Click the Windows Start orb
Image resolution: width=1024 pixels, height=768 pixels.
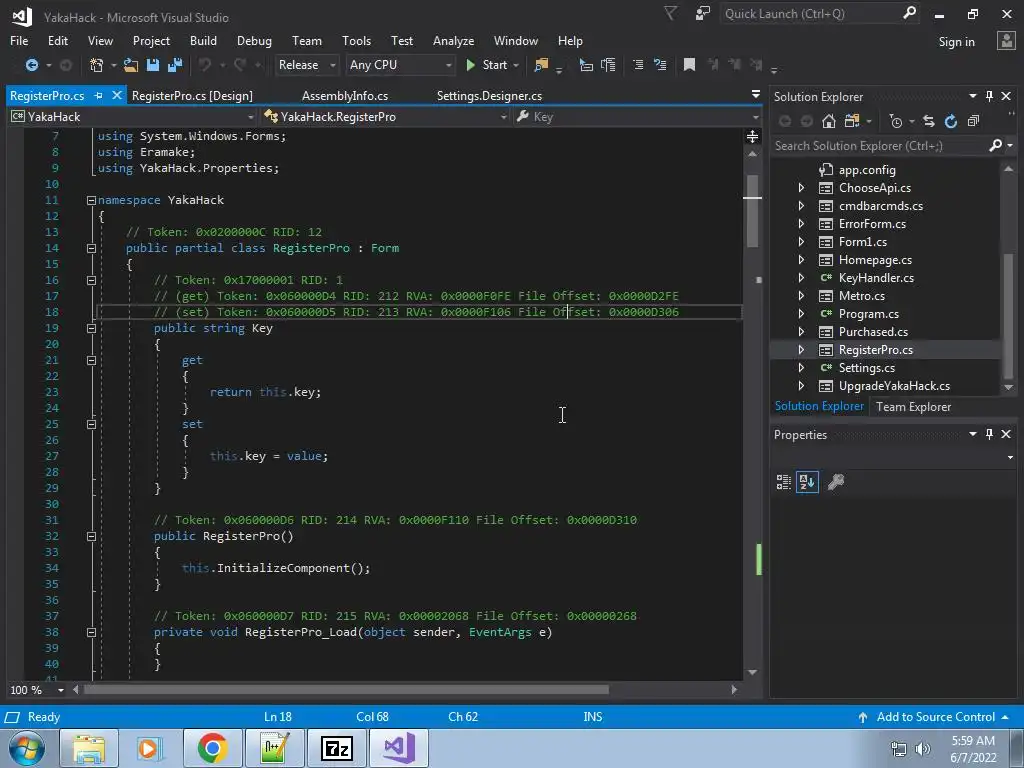(27, 748)
